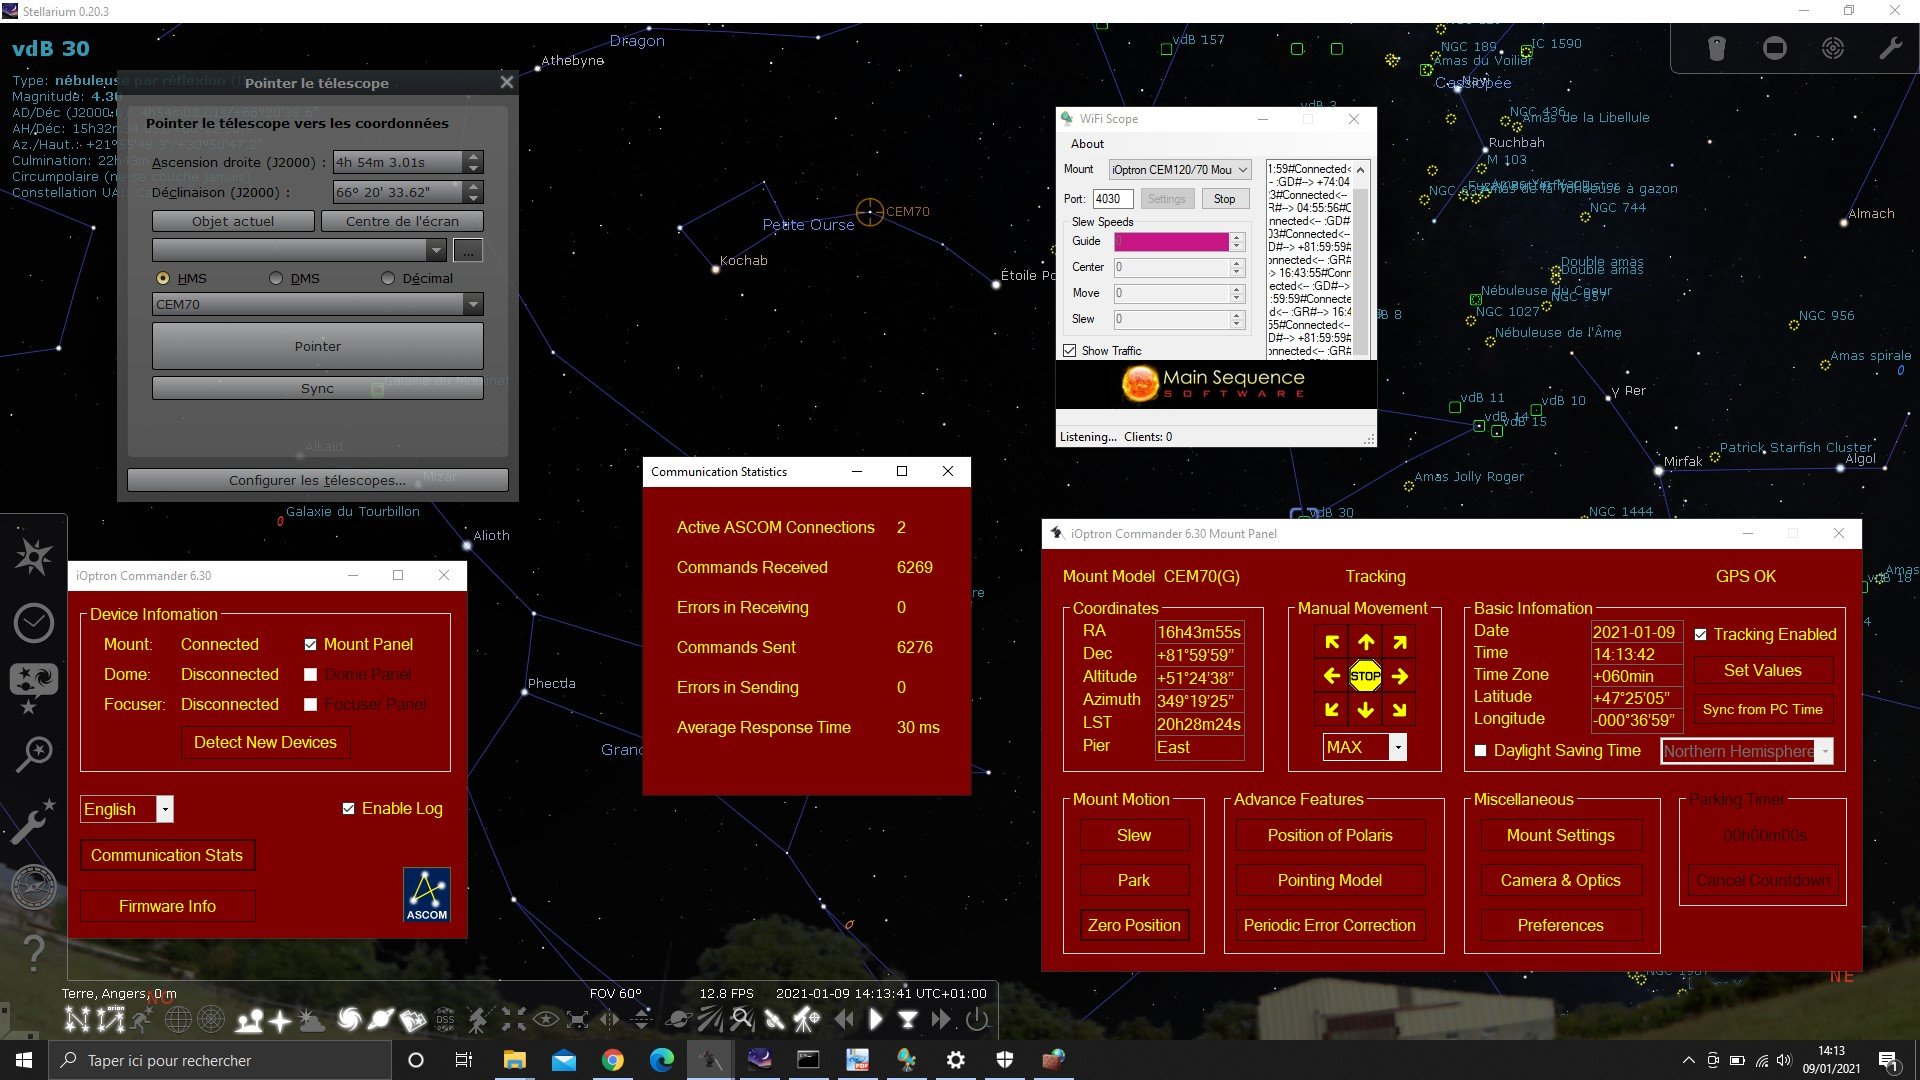Open the search window magnifier icon
This screenshot has width=1920, height=1080.
coord(33,754)
